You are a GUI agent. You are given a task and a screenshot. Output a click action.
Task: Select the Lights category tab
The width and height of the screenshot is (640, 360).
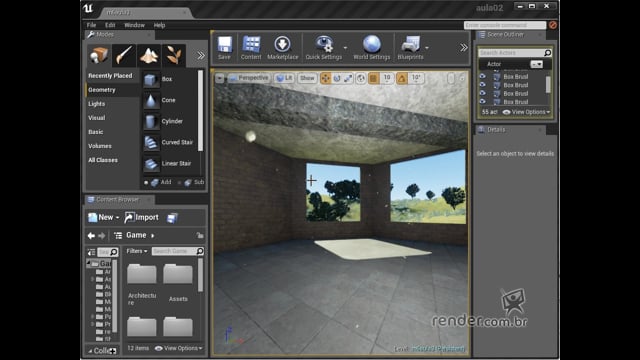[96, 104]
